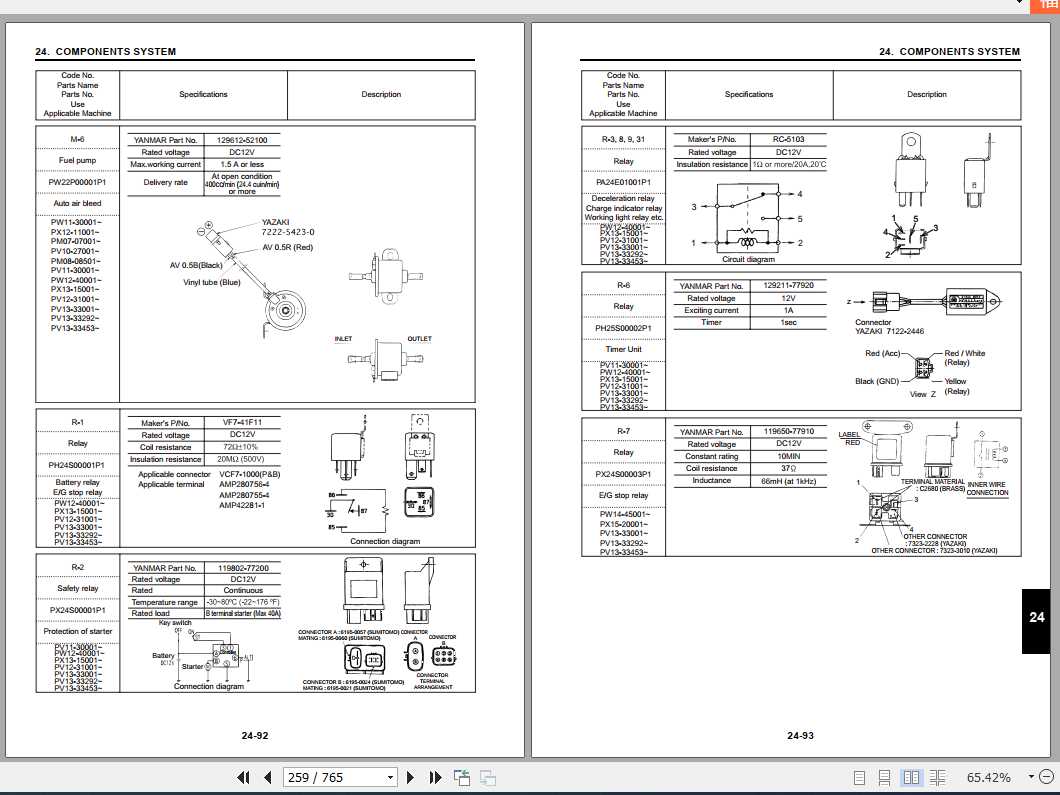Select YANMAR part number 119650-77910
The image size is (1060, 795).
[x=788, y=431]
